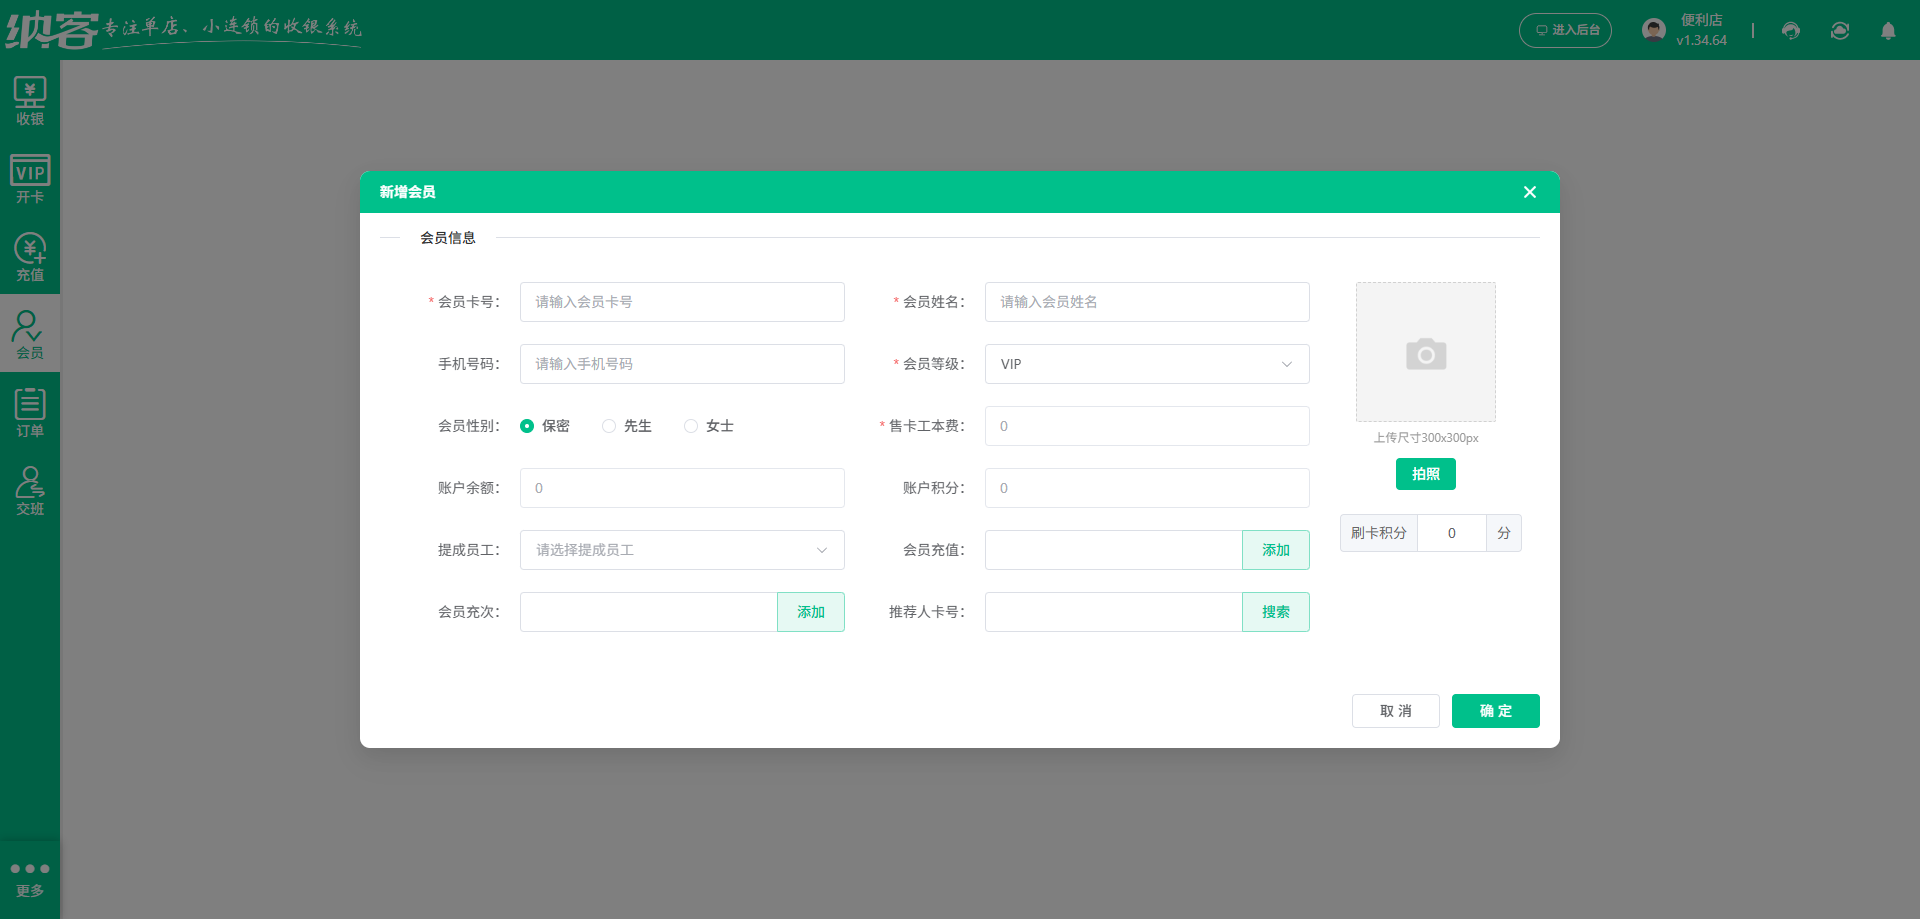Viewport: 1920px width, 919px height.
Task: Click 添加 next to 会员充次
Action: [811, 612]
